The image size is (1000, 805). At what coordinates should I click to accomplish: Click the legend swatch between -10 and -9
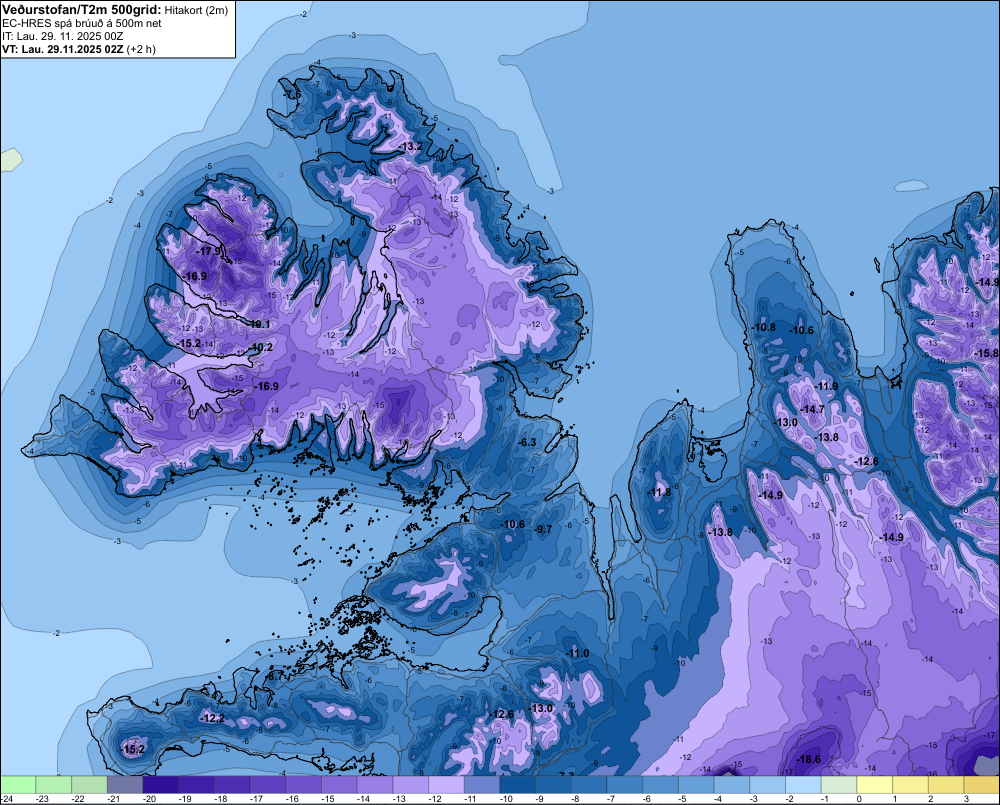(517, 784)
